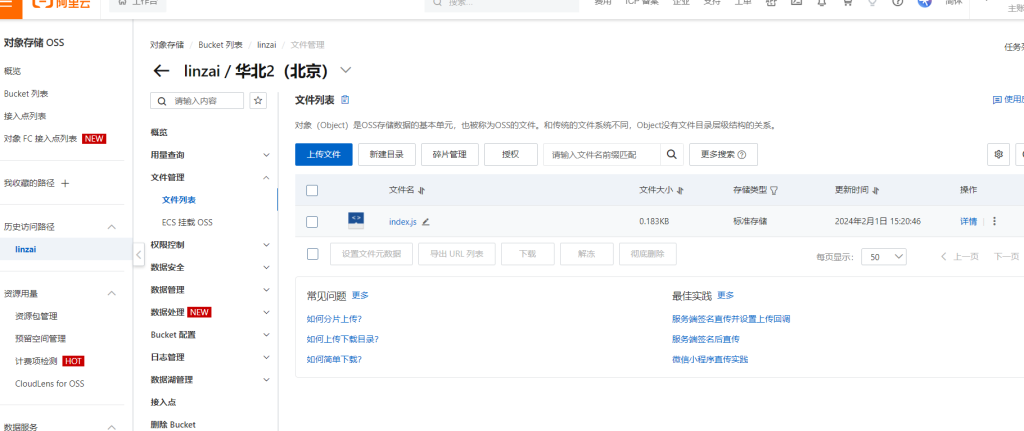1024x431 pixels.
Task: Collapse the sidebar with the left chevron handle
Action: (138, 255)
